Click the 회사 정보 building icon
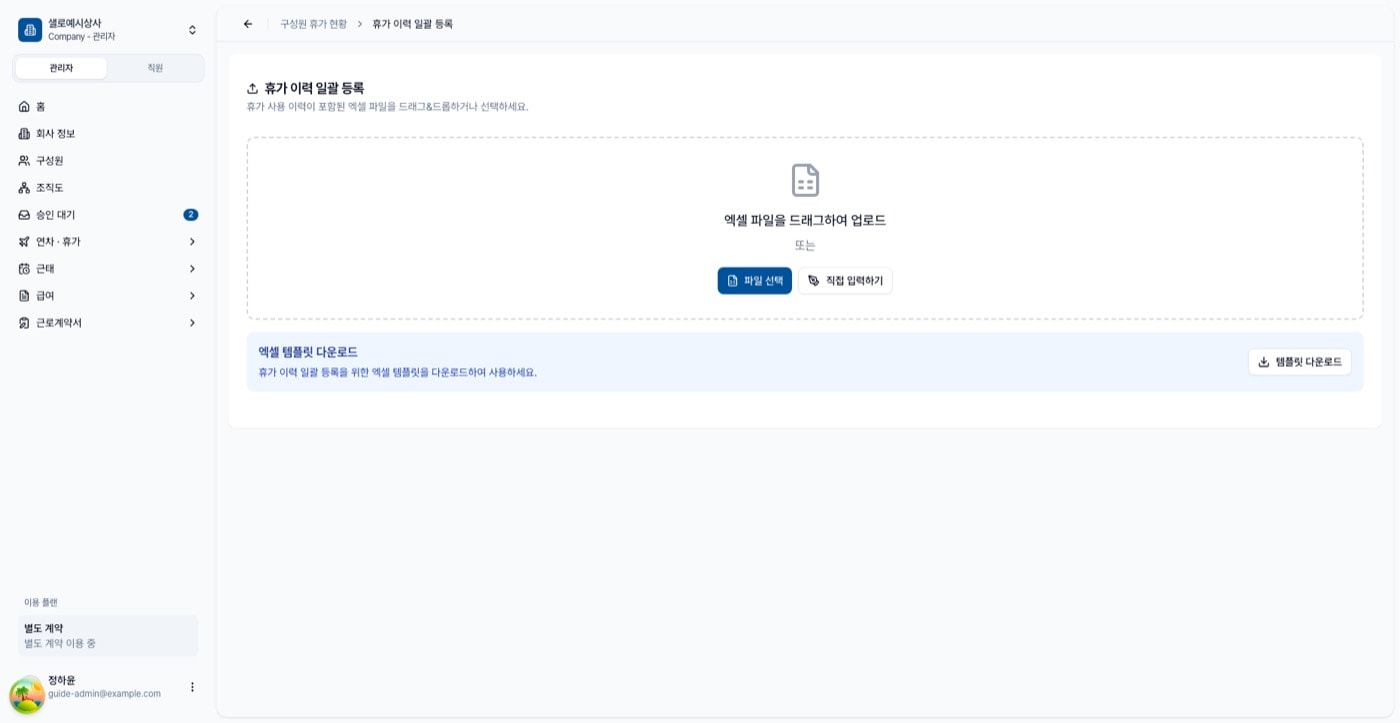The height and width of the screenshot is (723, 1400). coord(24,133)
